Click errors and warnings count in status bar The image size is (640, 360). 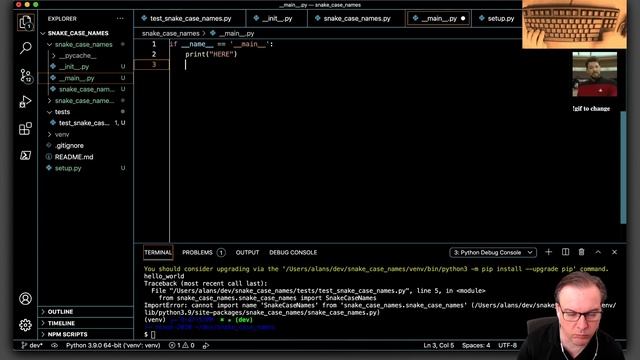(182, 345)
